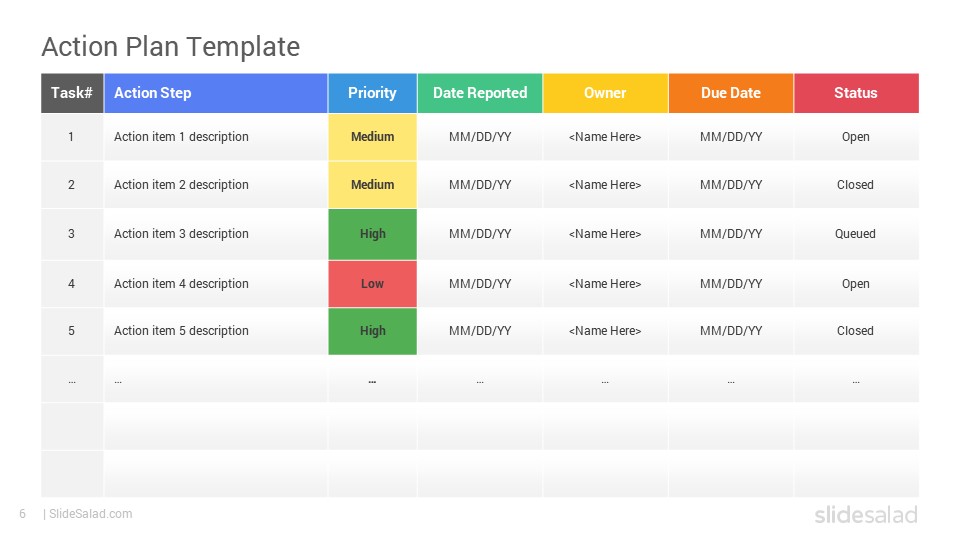This screenshot has width=960, height=540.
Task: Open the SlideSalad.com footer link
Action: pyautogui.click(x=91, y=514)
